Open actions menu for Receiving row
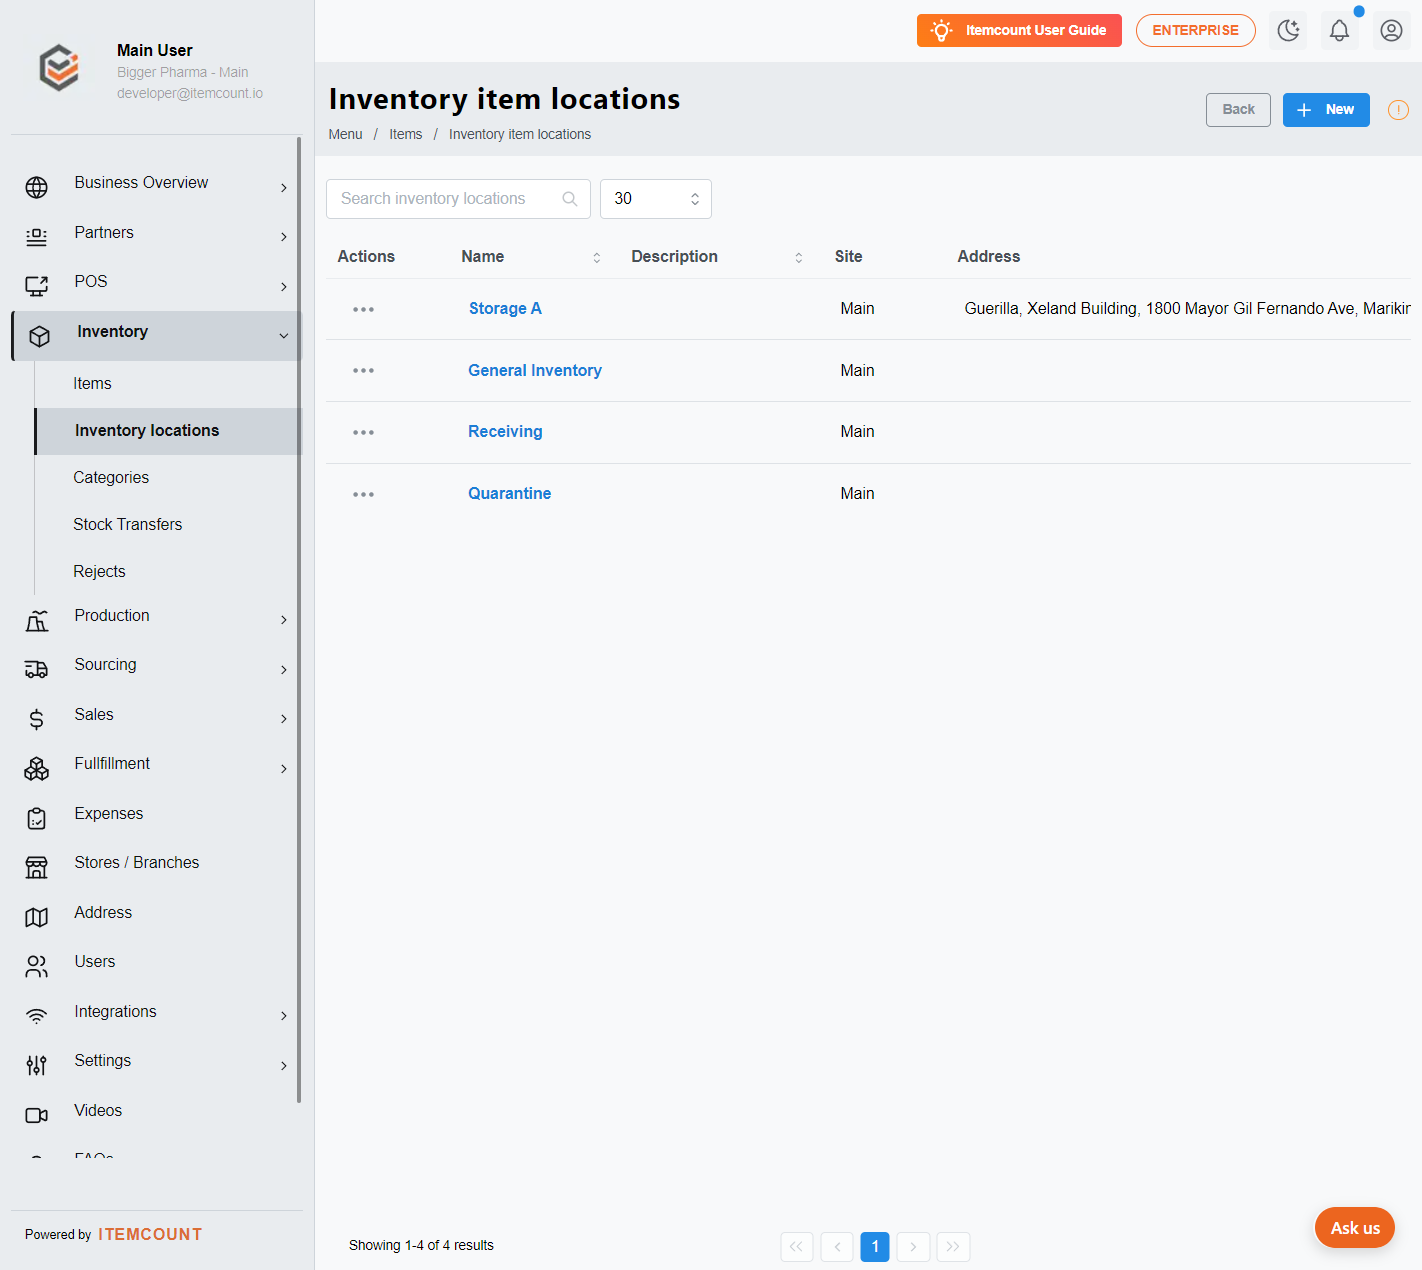1422x1270 pixels. [364, 432]
